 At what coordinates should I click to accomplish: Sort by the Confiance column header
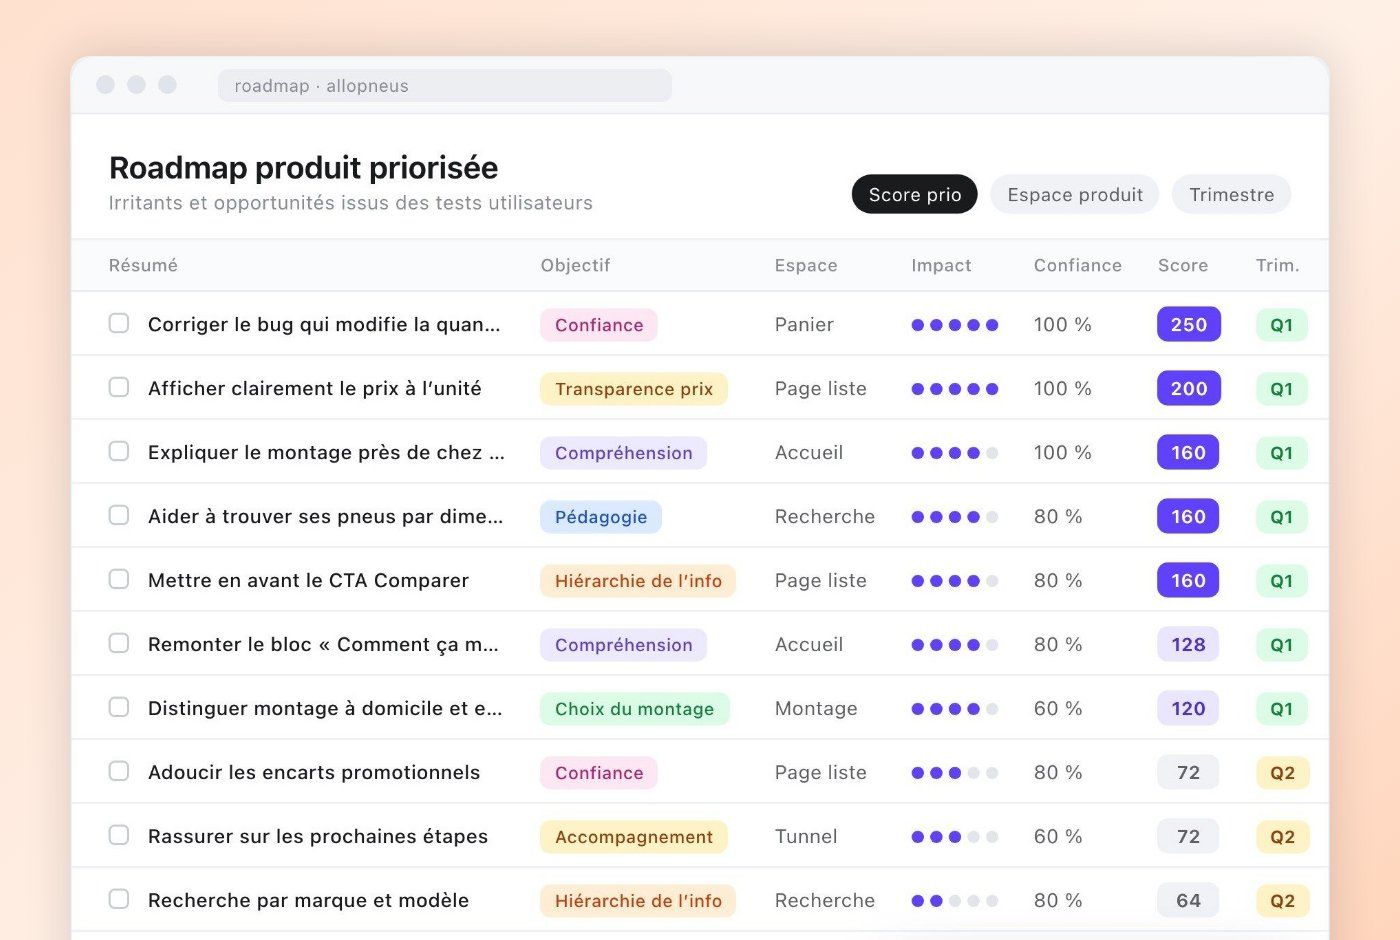click(1077, 265)
